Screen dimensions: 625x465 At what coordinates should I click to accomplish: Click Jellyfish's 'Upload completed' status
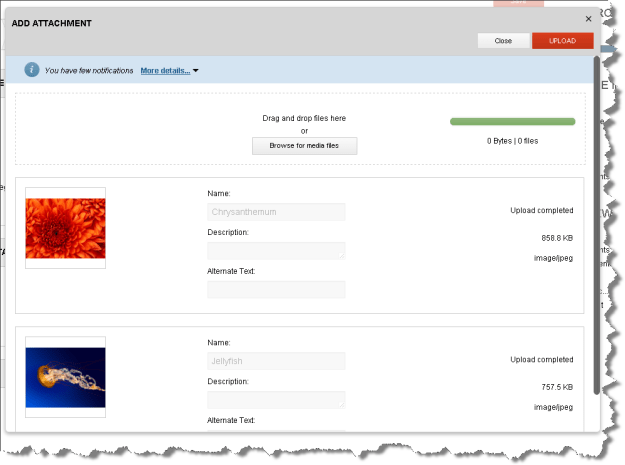coord(542,359)
